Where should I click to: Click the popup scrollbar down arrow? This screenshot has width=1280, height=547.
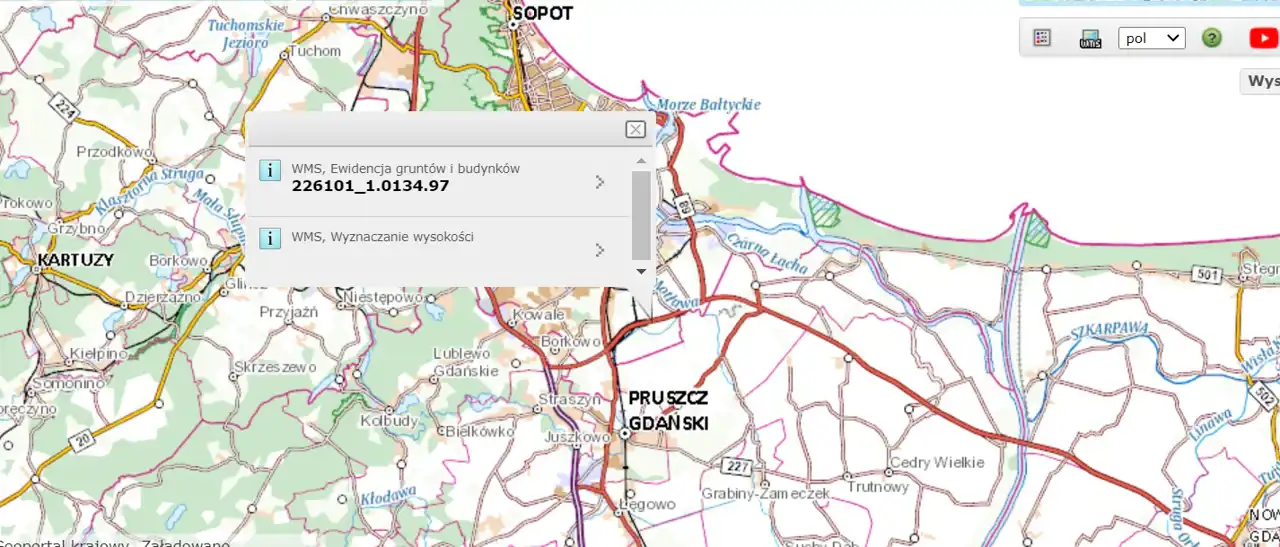pos(641,271)
